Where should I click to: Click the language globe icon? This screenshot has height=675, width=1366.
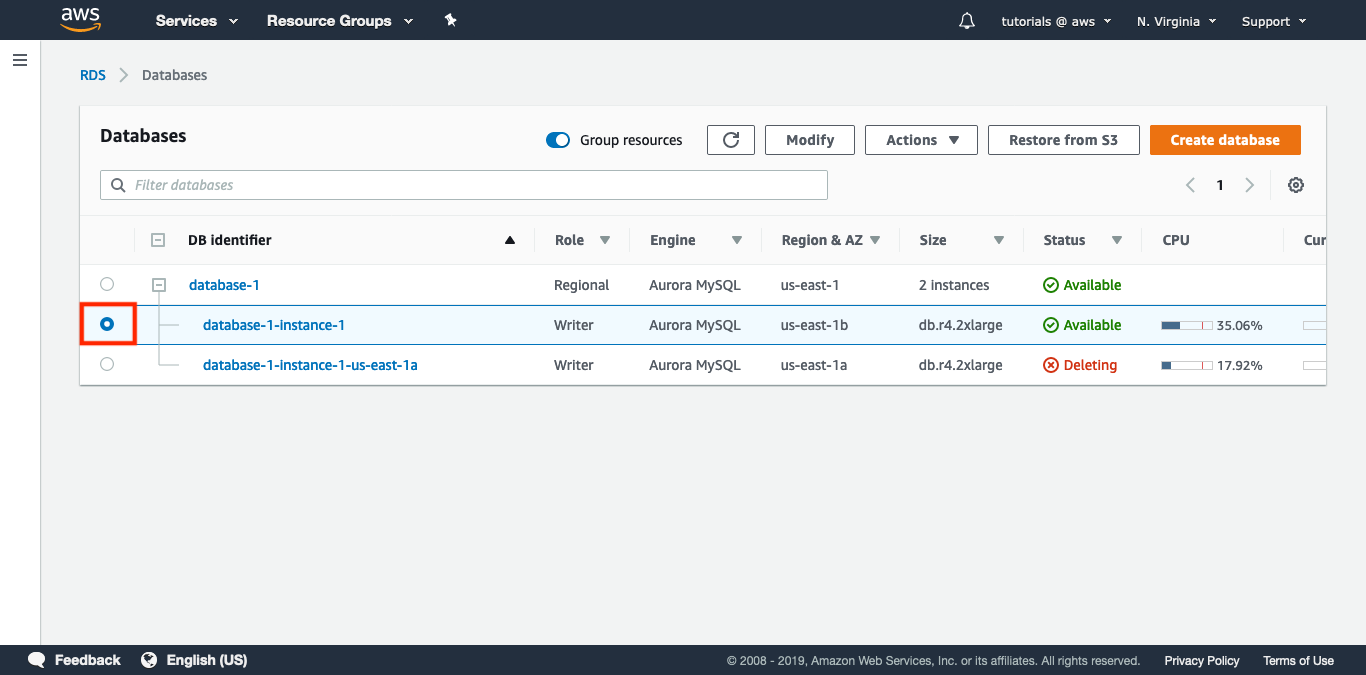click(x=149, y=660)
